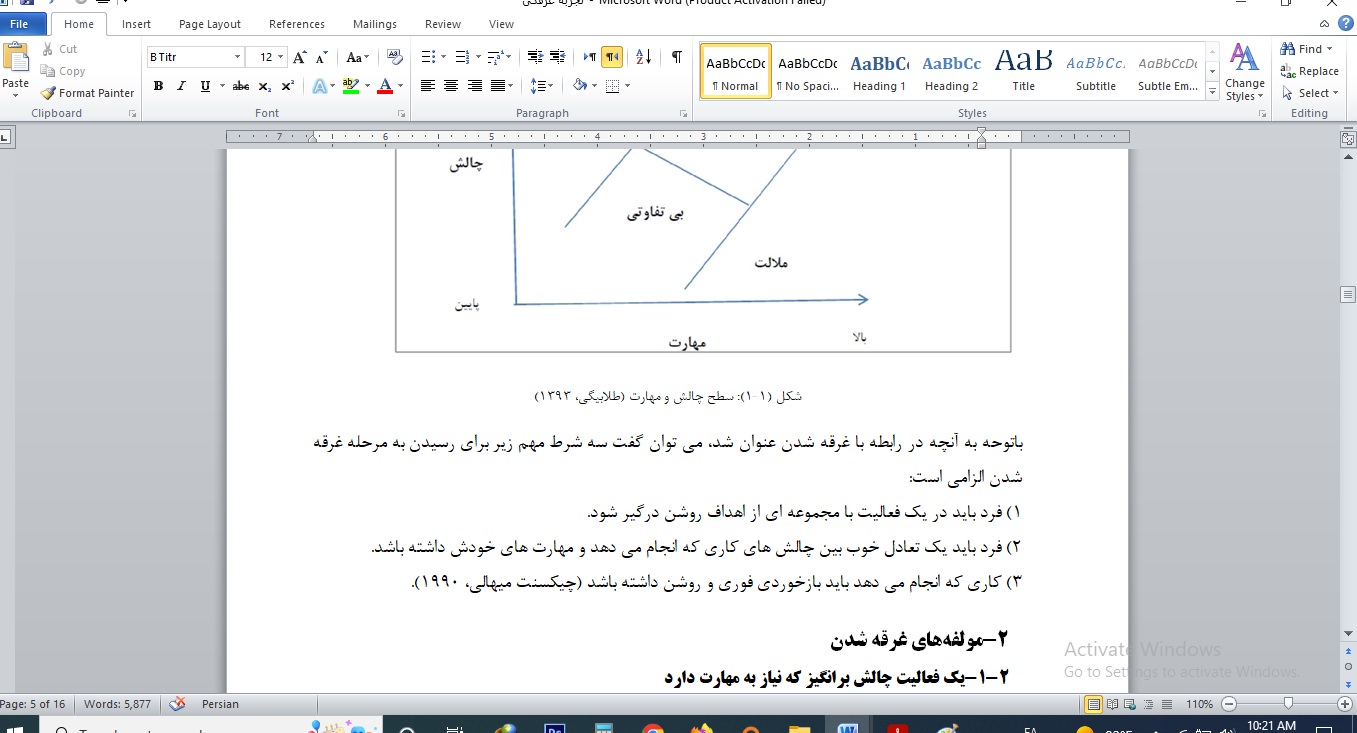
Task: Open the Line Spacing dropdown
Action: coord(538,85)
